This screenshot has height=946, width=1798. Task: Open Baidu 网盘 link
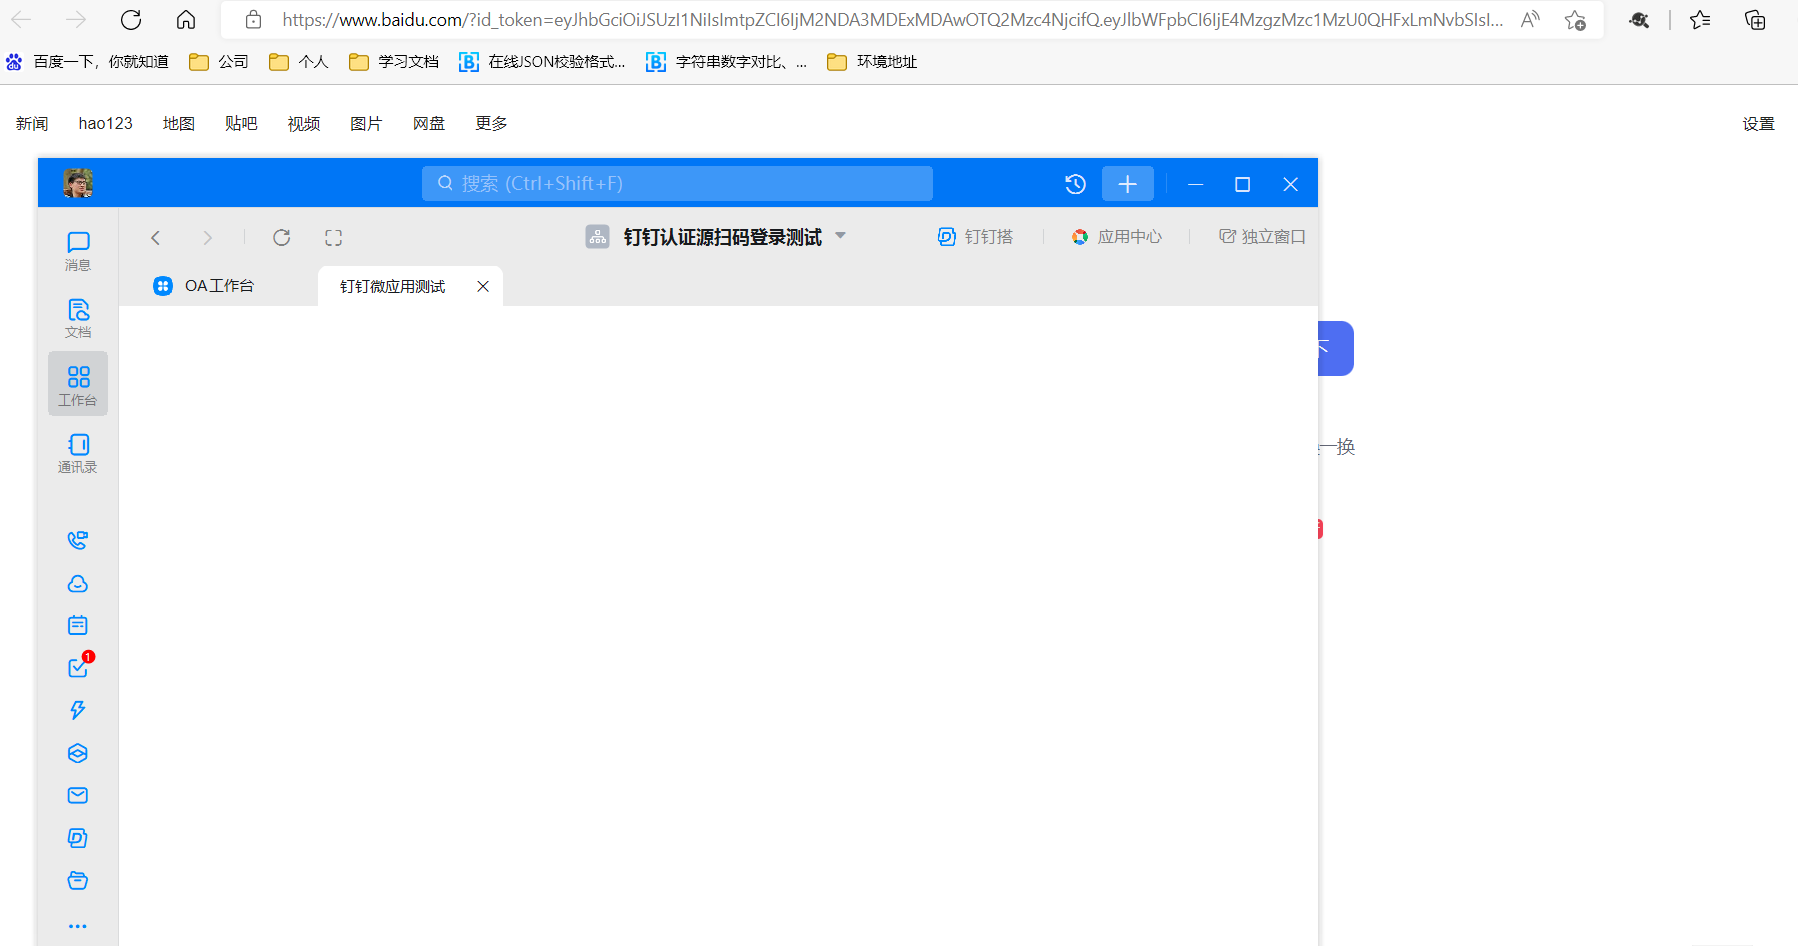click(429, 124)
